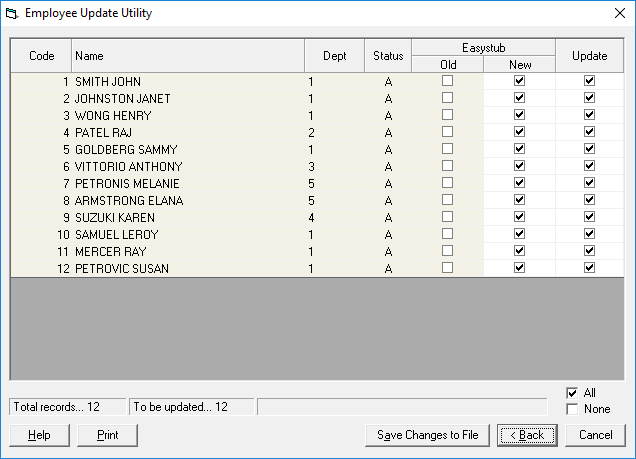Select the name SUZUKI KAREN
This screenshot has height=459, width=636.
coord(115,218)
